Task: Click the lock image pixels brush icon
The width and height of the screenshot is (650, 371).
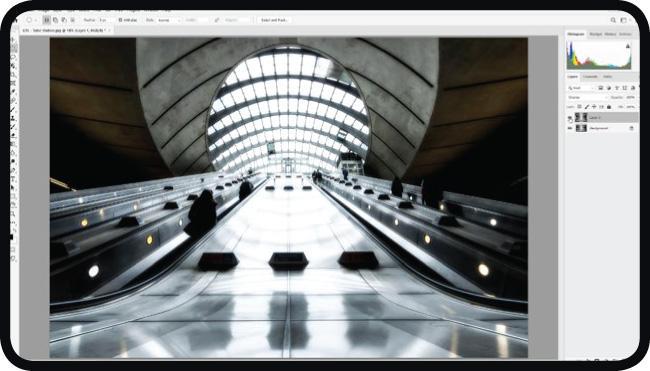Action: [587, 107]
